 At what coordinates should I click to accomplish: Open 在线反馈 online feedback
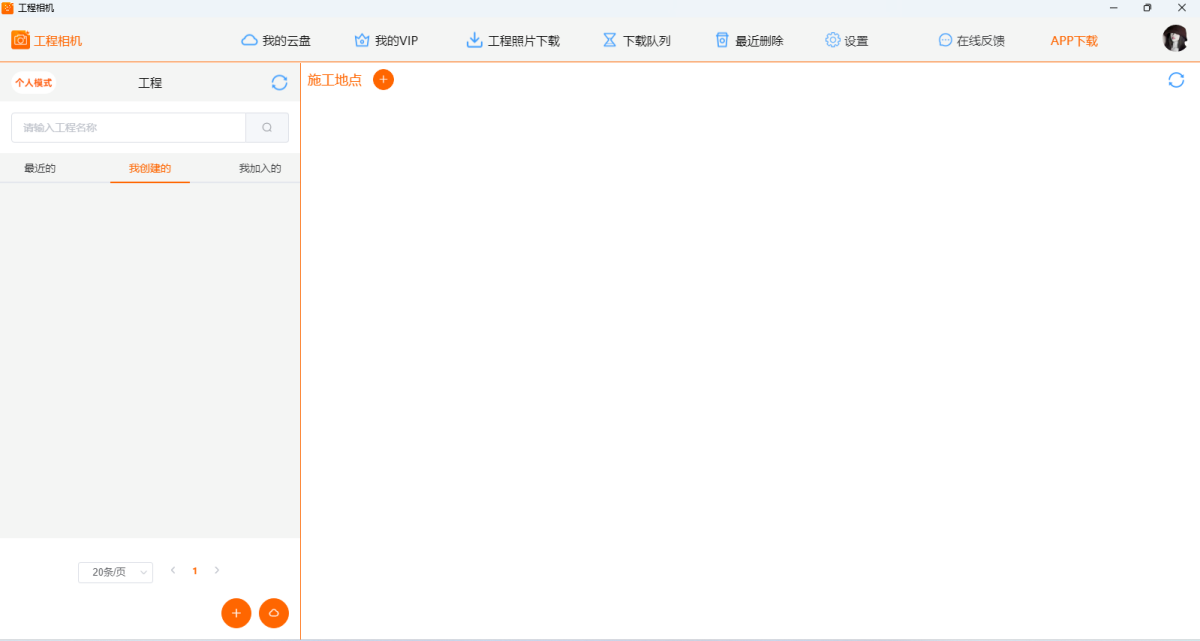click(x=971, y=41)
